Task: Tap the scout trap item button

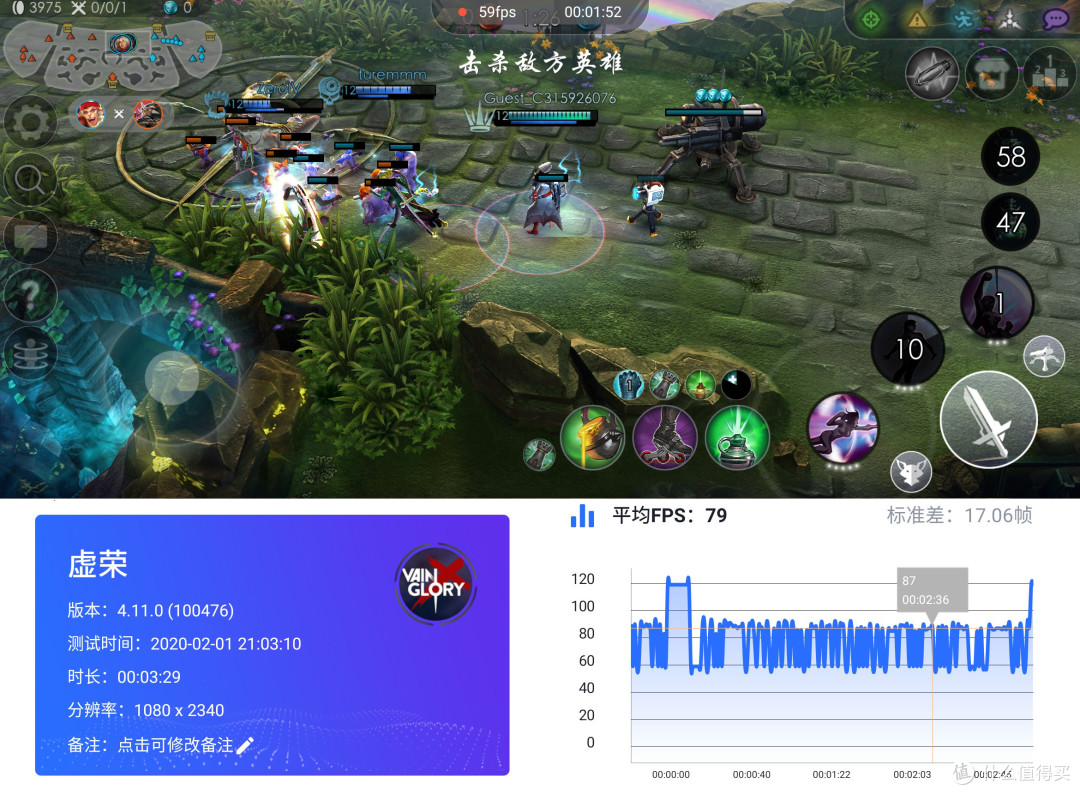Action: tap(932, 74)
